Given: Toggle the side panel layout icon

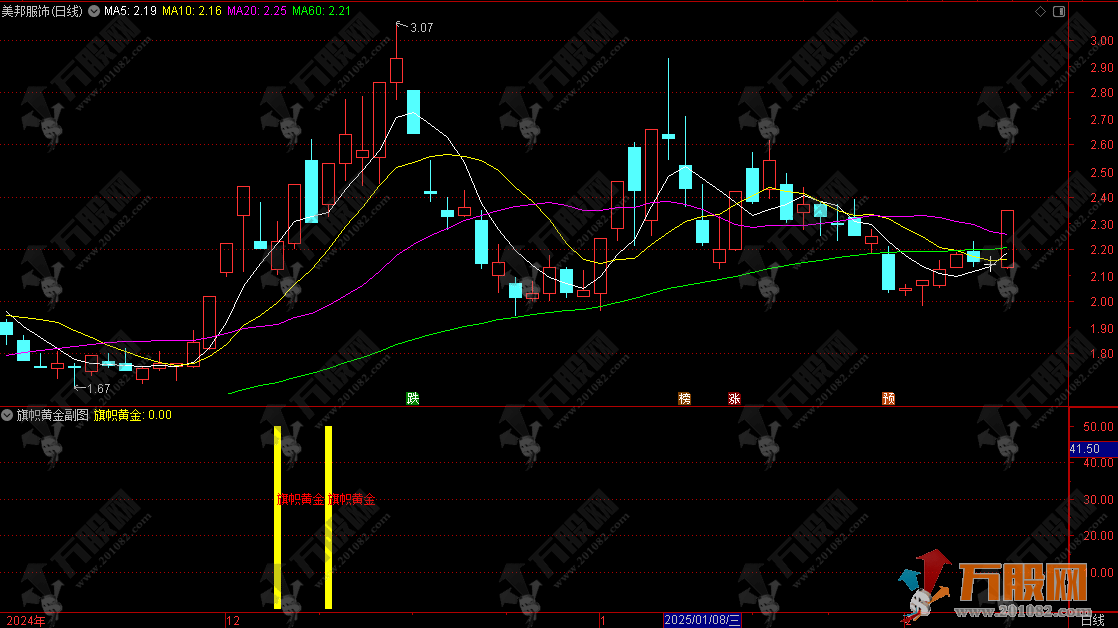Looking at the screenshot, I should tap(1059, 11).
